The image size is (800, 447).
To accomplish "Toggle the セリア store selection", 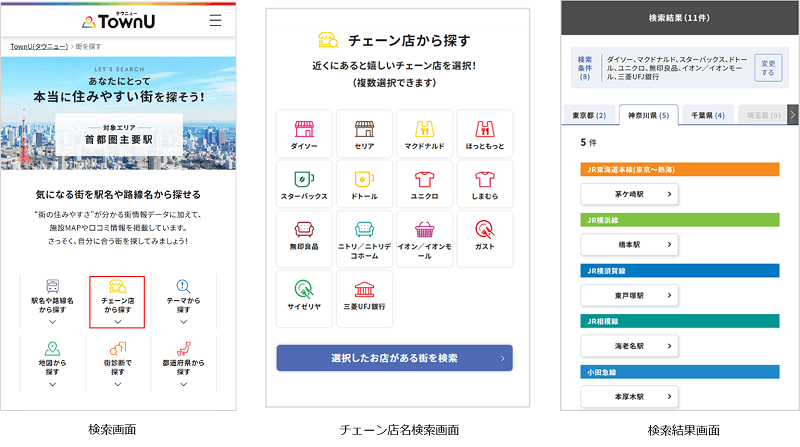I will [x=365, y=137].
